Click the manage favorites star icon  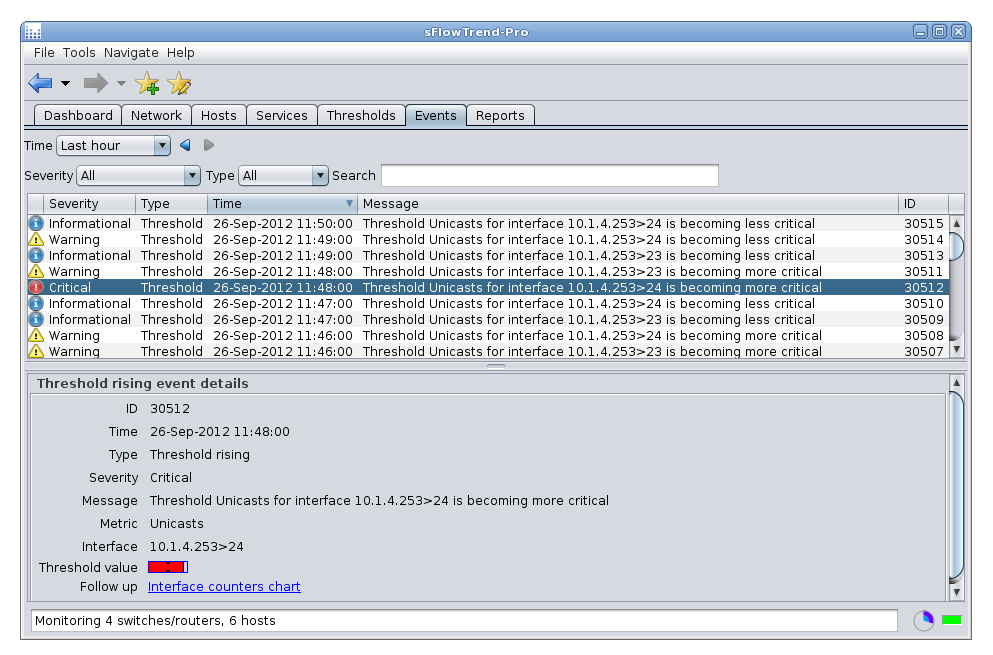(179, 84)
